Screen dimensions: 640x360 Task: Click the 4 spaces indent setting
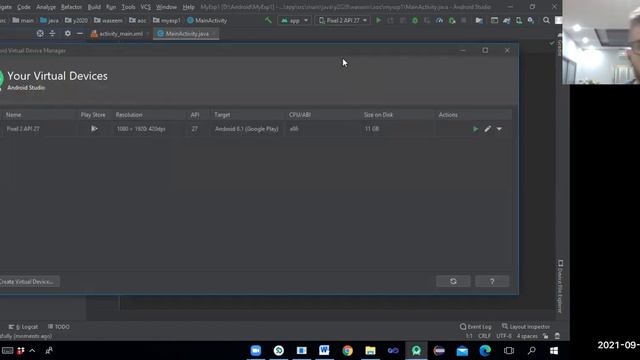(527, 336)
